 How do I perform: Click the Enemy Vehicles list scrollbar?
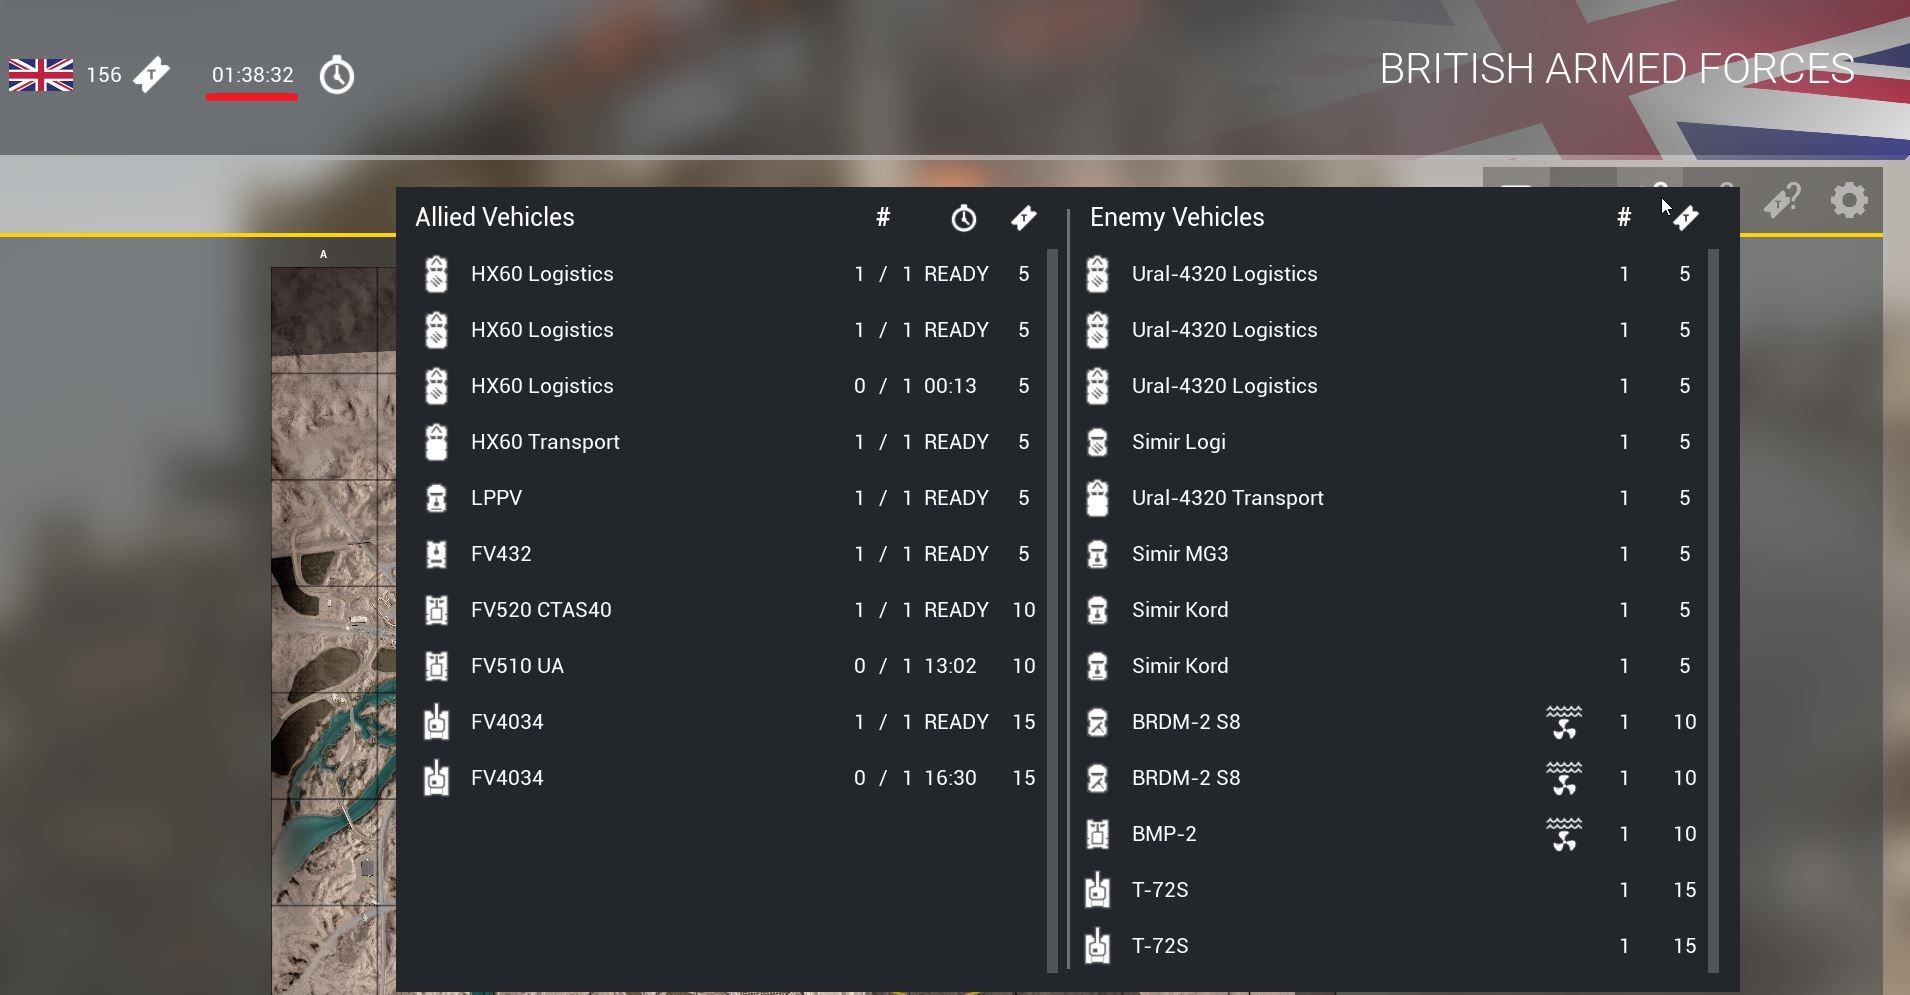click(1713, 610)
